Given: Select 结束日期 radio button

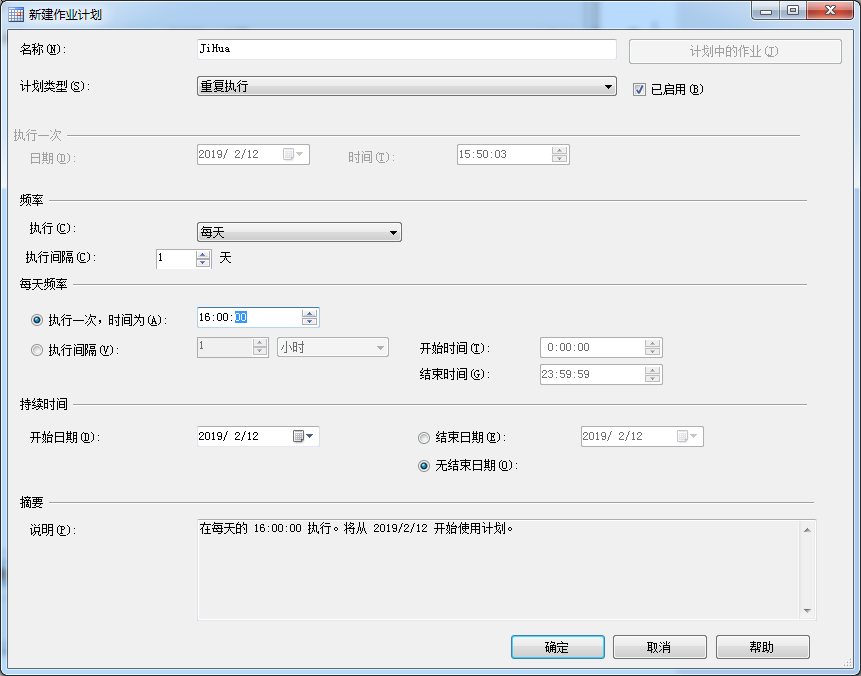Looking at the screenshot, I should click(x=424, y=438).
